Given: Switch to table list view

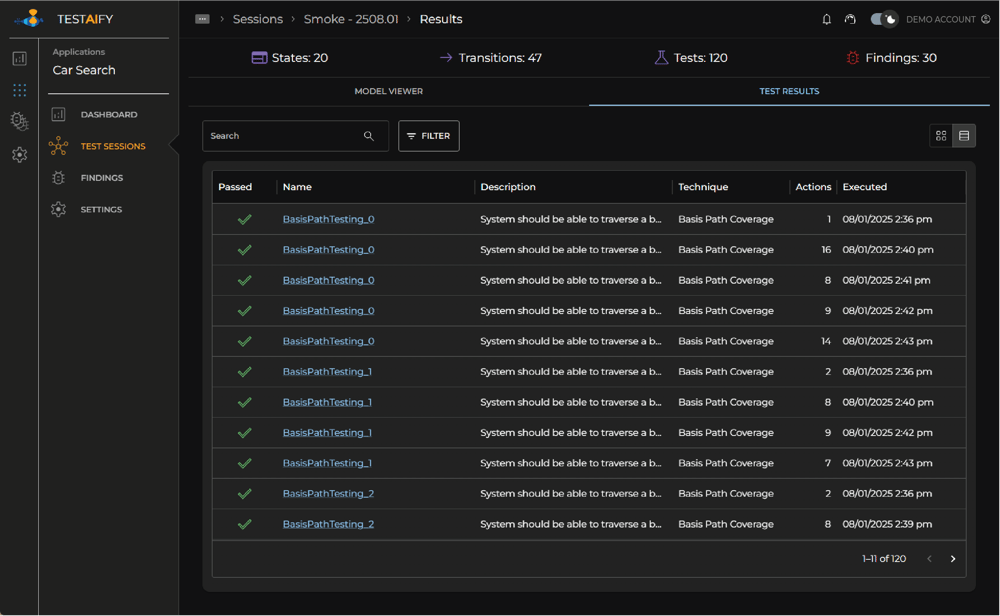Looking at the screenshot, I should pyautogui.click(x=964, y=136).
